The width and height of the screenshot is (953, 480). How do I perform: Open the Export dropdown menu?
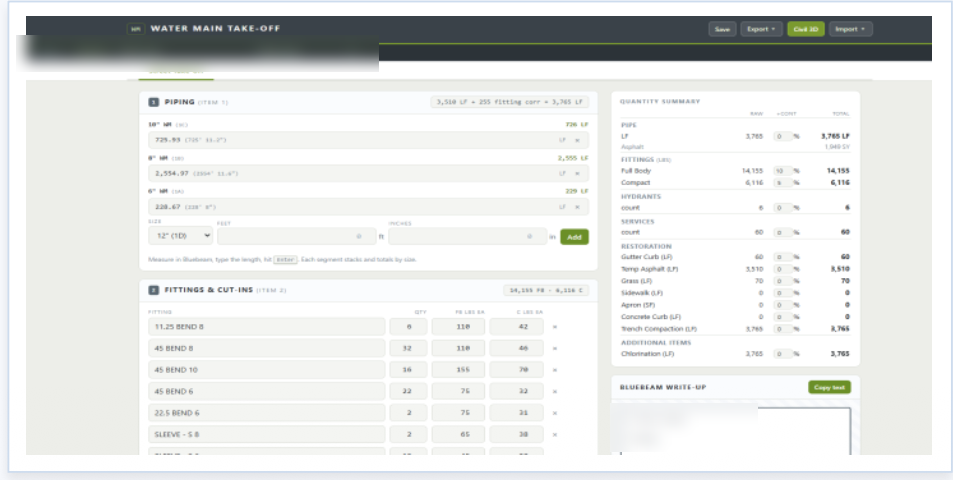pos(761,29)
